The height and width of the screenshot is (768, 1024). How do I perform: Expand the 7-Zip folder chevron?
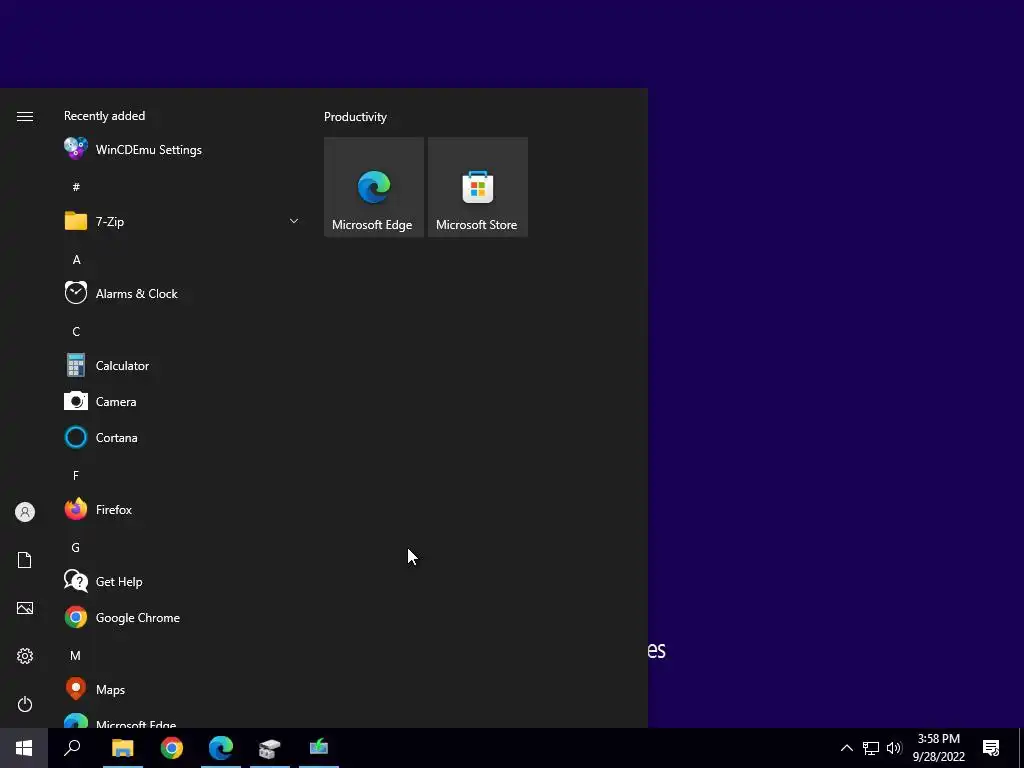[x=294, y=221]
